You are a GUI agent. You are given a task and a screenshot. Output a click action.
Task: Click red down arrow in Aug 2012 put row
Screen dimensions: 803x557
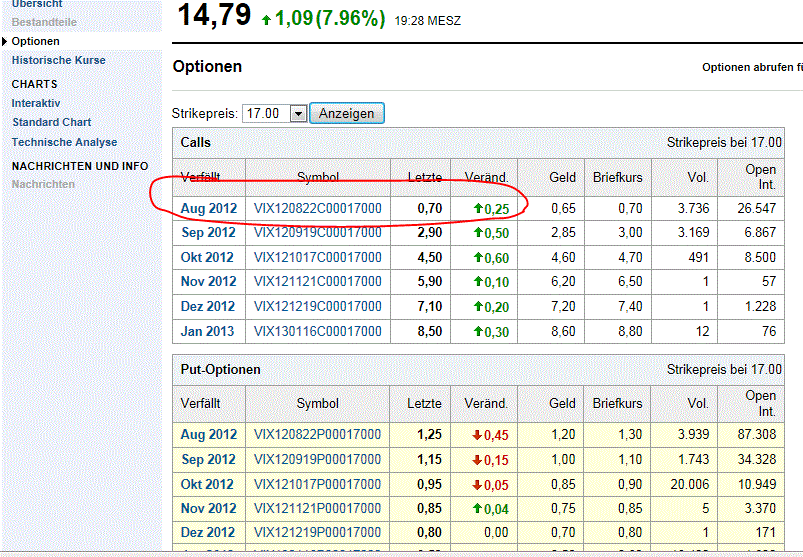[476, 435]
